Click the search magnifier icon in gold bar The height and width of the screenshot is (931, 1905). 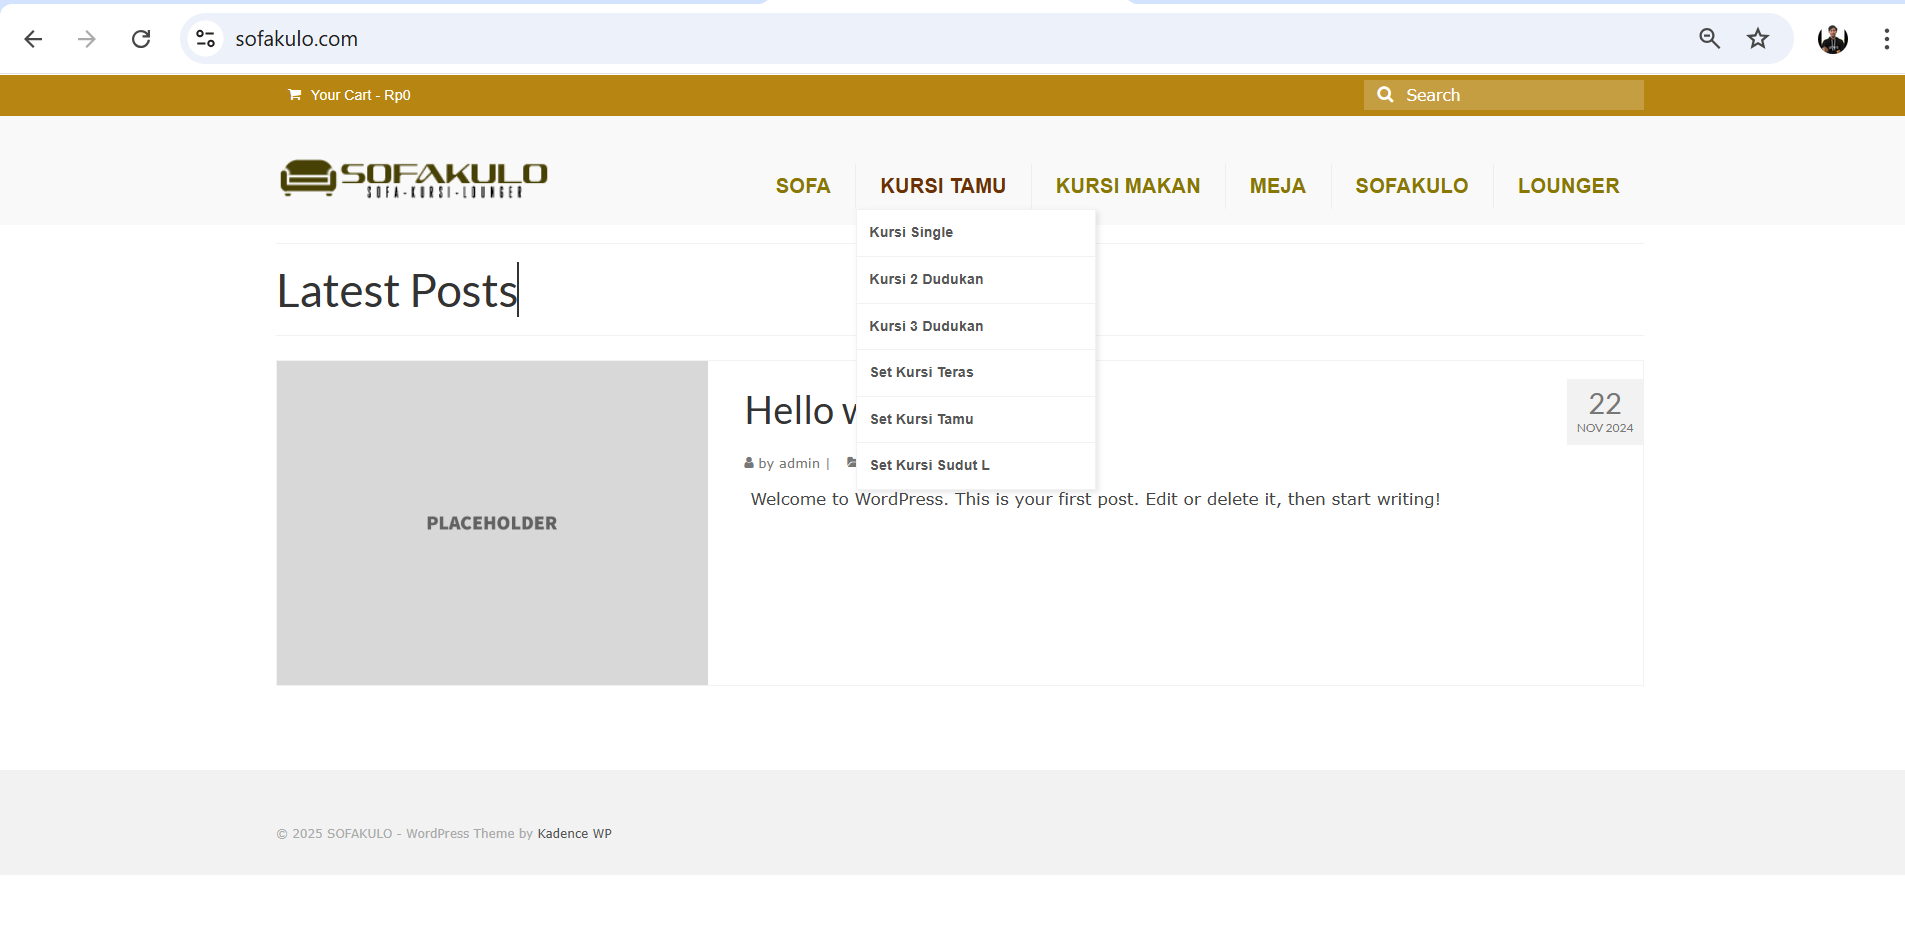pyautogui.click(x=1385, y=95)
